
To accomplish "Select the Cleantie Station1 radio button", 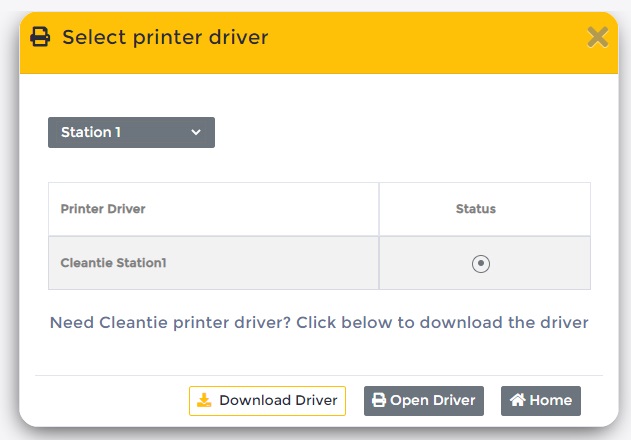I will (481, 264).
